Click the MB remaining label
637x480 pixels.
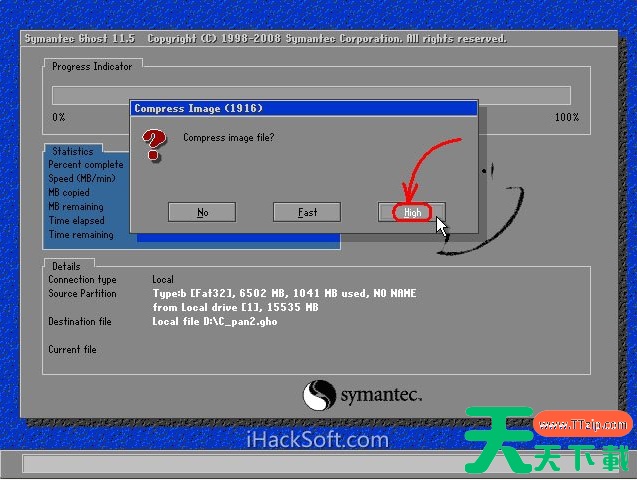click(76, 206)
